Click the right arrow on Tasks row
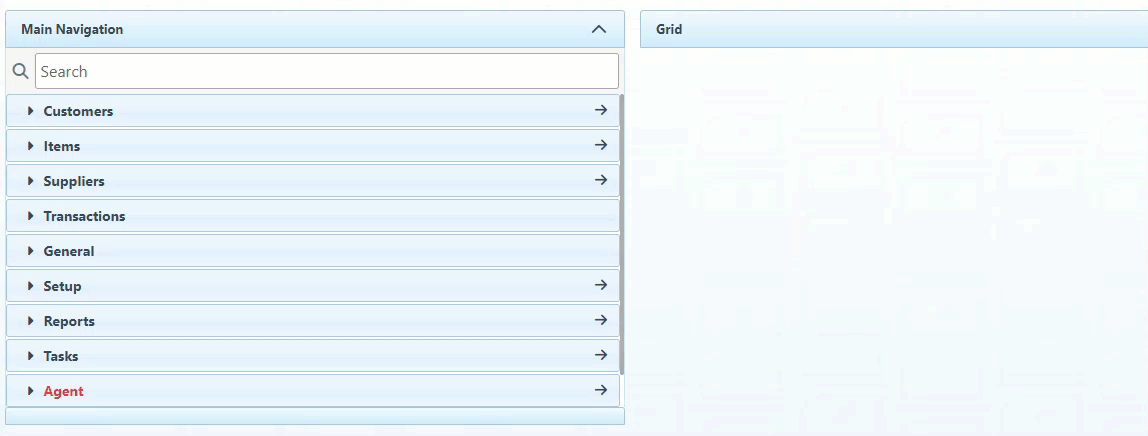This screenshot has height=436, width=1148. pyautogui.click(x=601, y=355)
